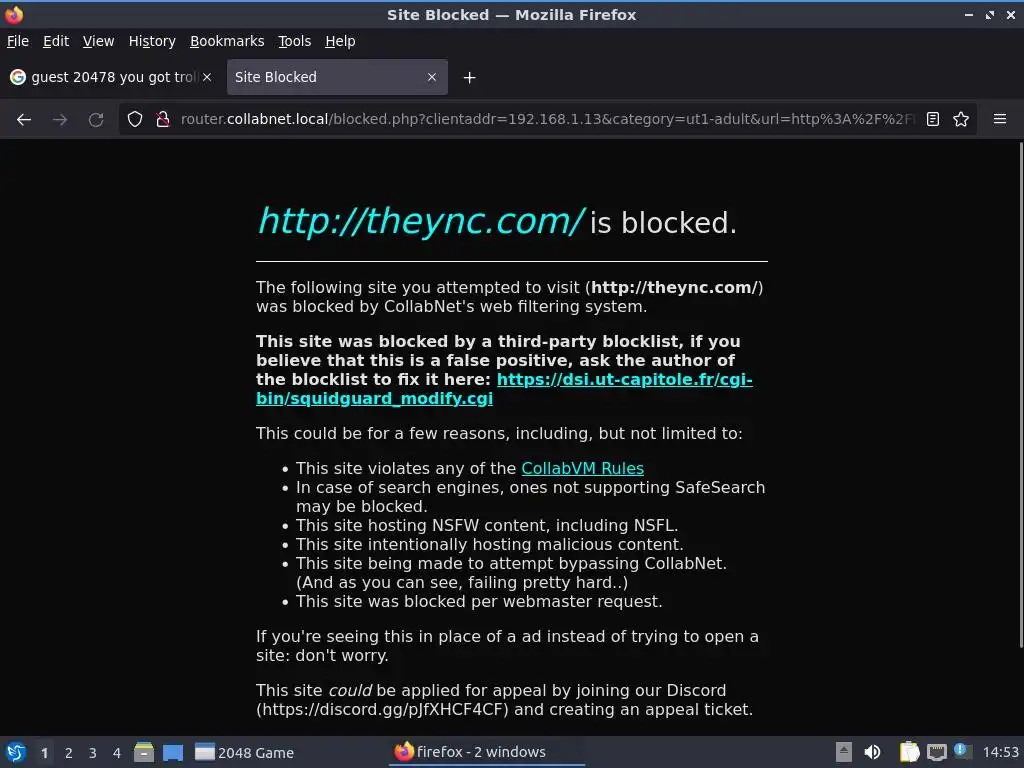Switch to guest 20478 you got troll tab

click(x=111, y=77)
